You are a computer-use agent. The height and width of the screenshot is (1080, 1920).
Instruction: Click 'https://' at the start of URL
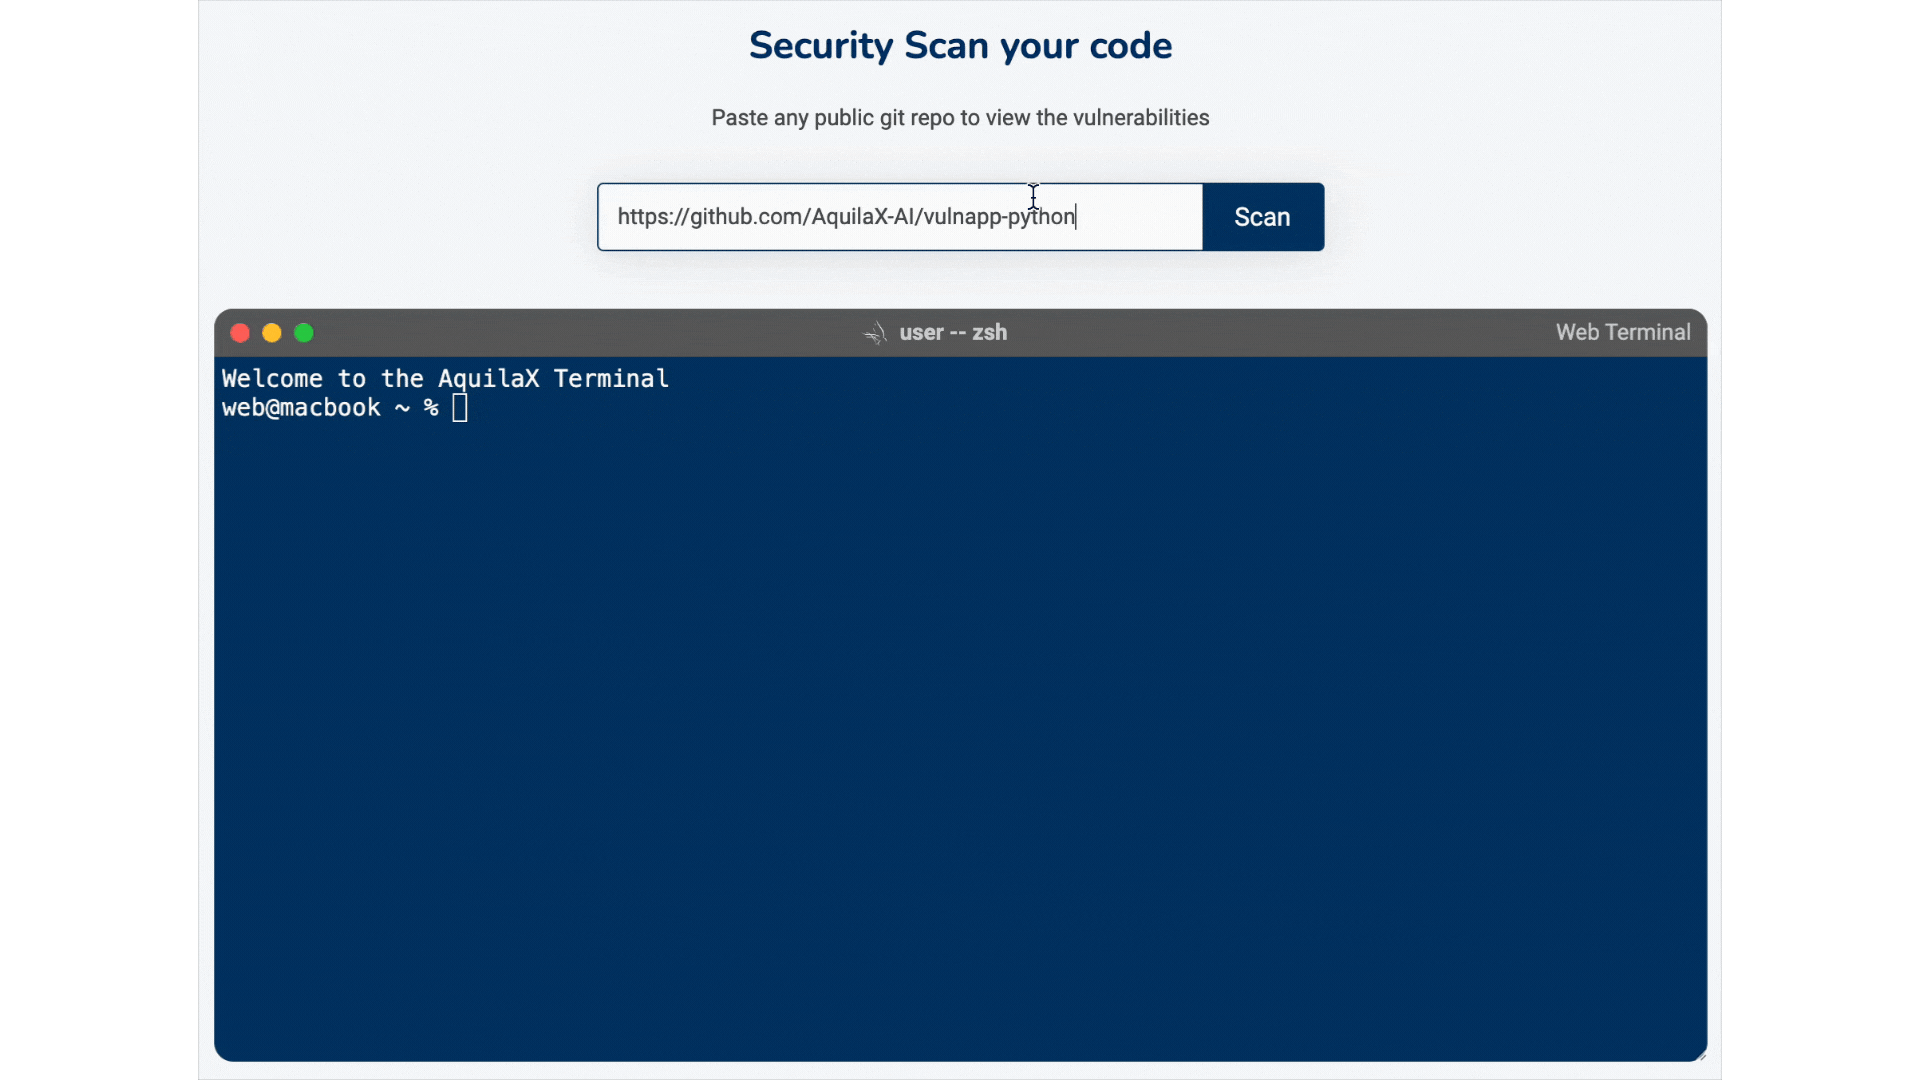(x=650, y=217)
